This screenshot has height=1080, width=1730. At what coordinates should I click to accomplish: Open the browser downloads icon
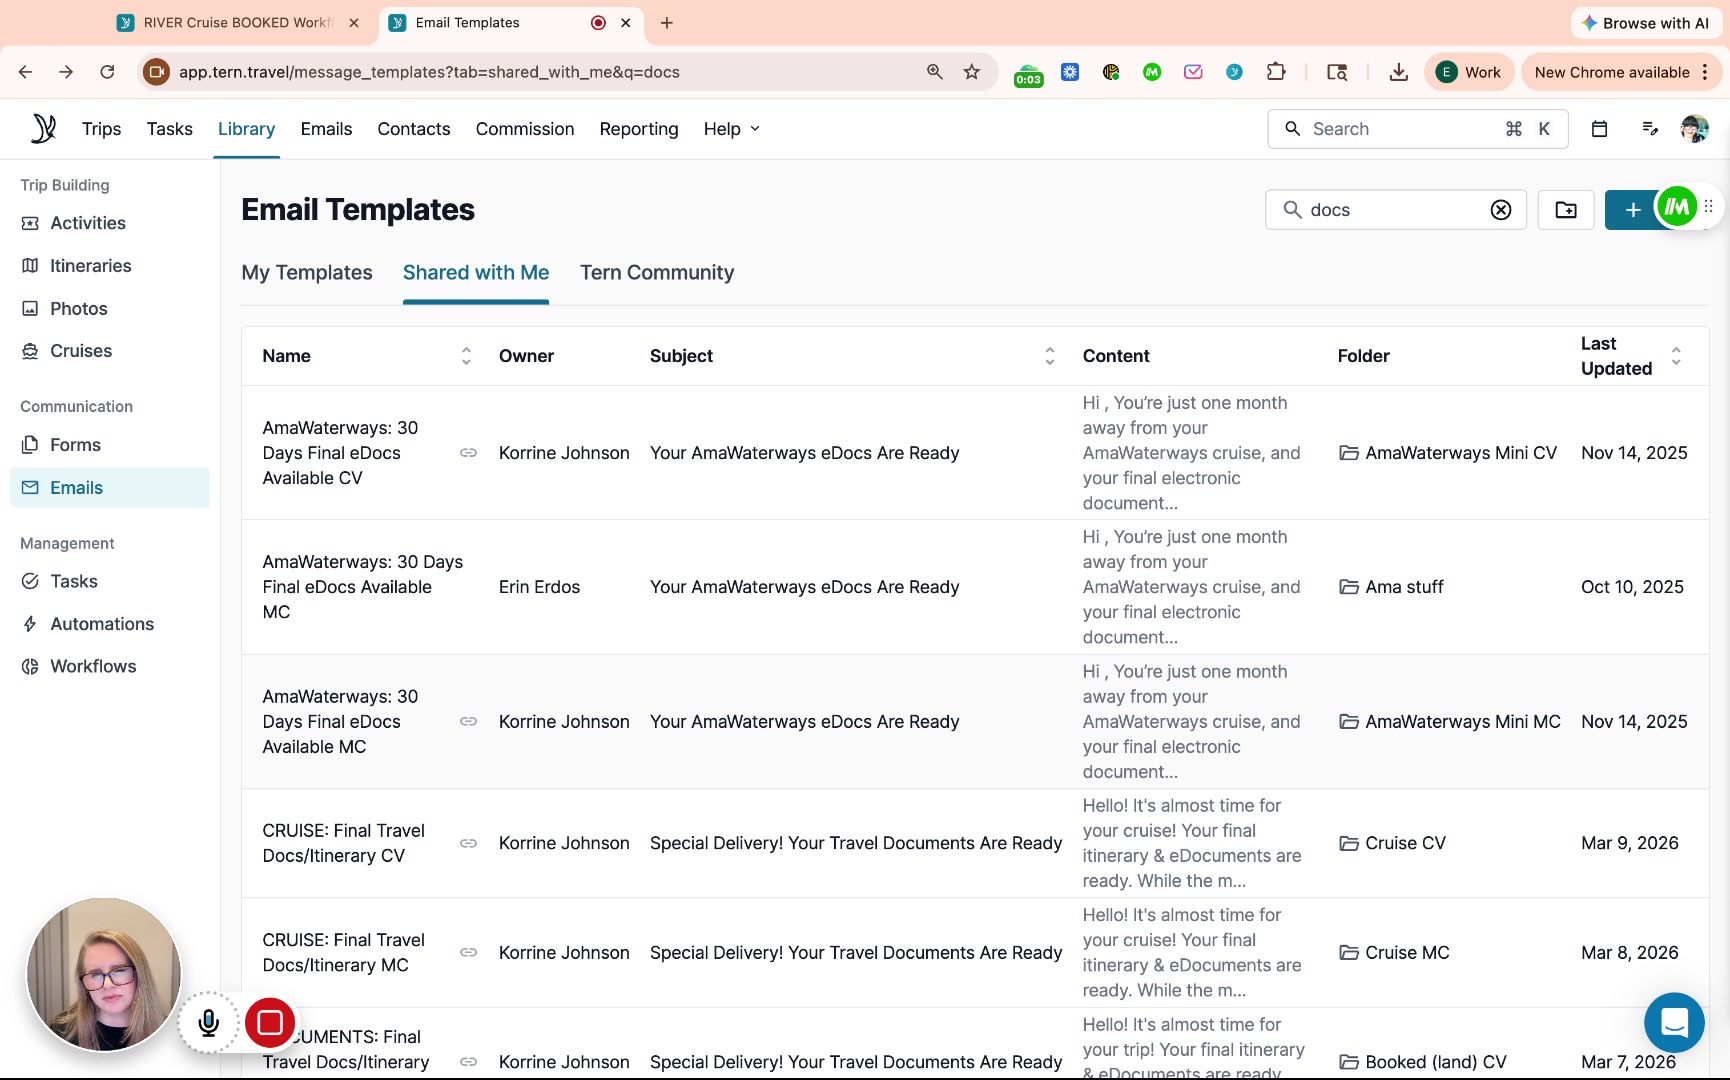click(x=1398, y=72)
